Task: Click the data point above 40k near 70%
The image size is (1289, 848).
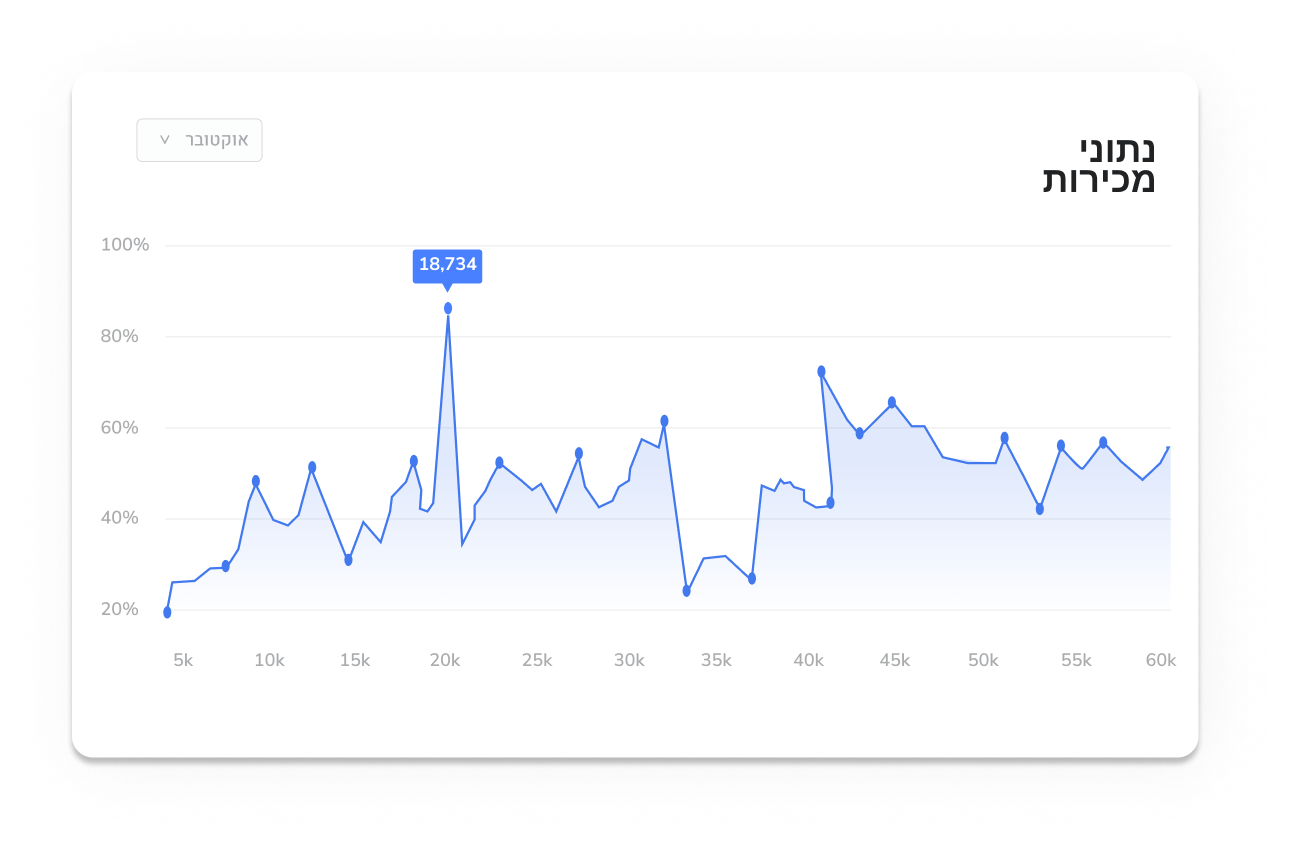Action: (821, 371)
